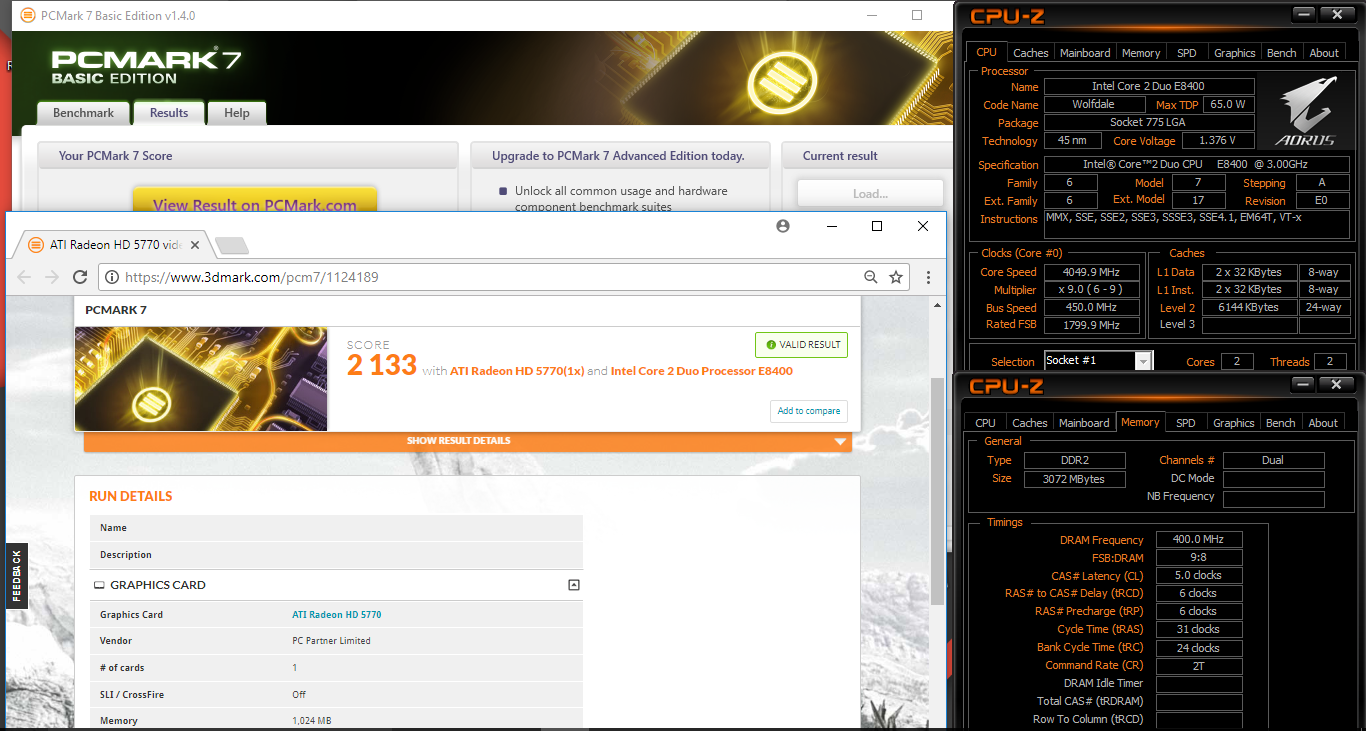This screenshot has width=1366, height=731.
Task: Close the lower CPU-Z window
Action: (1336, 384)
